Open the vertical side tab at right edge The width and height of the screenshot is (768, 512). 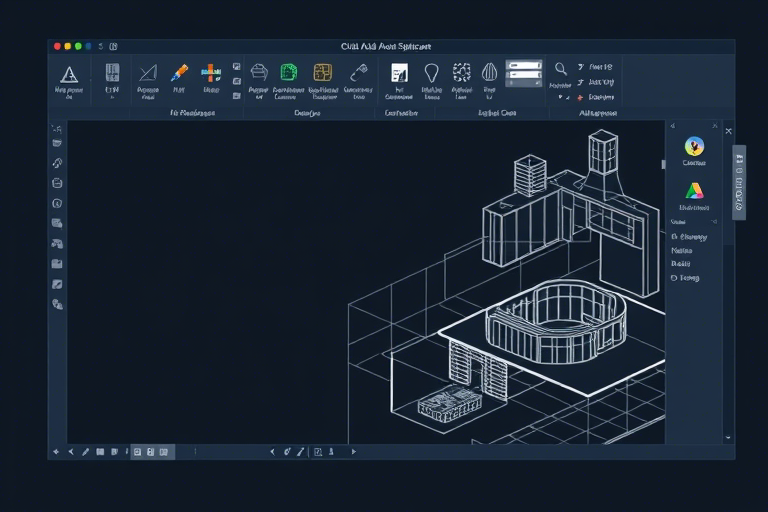(739, 182)
